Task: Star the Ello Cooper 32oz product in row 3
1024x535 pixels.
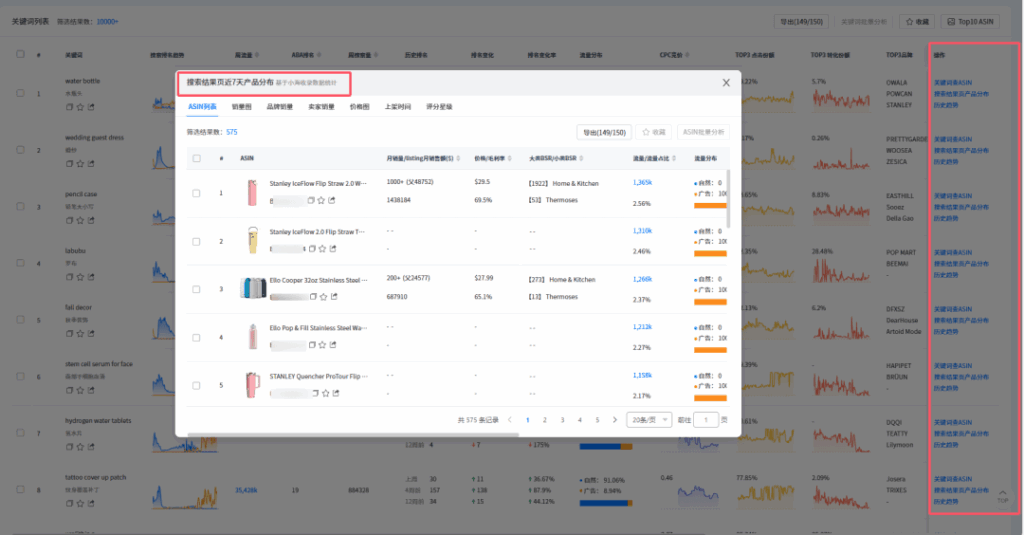Action: [322, 296]
